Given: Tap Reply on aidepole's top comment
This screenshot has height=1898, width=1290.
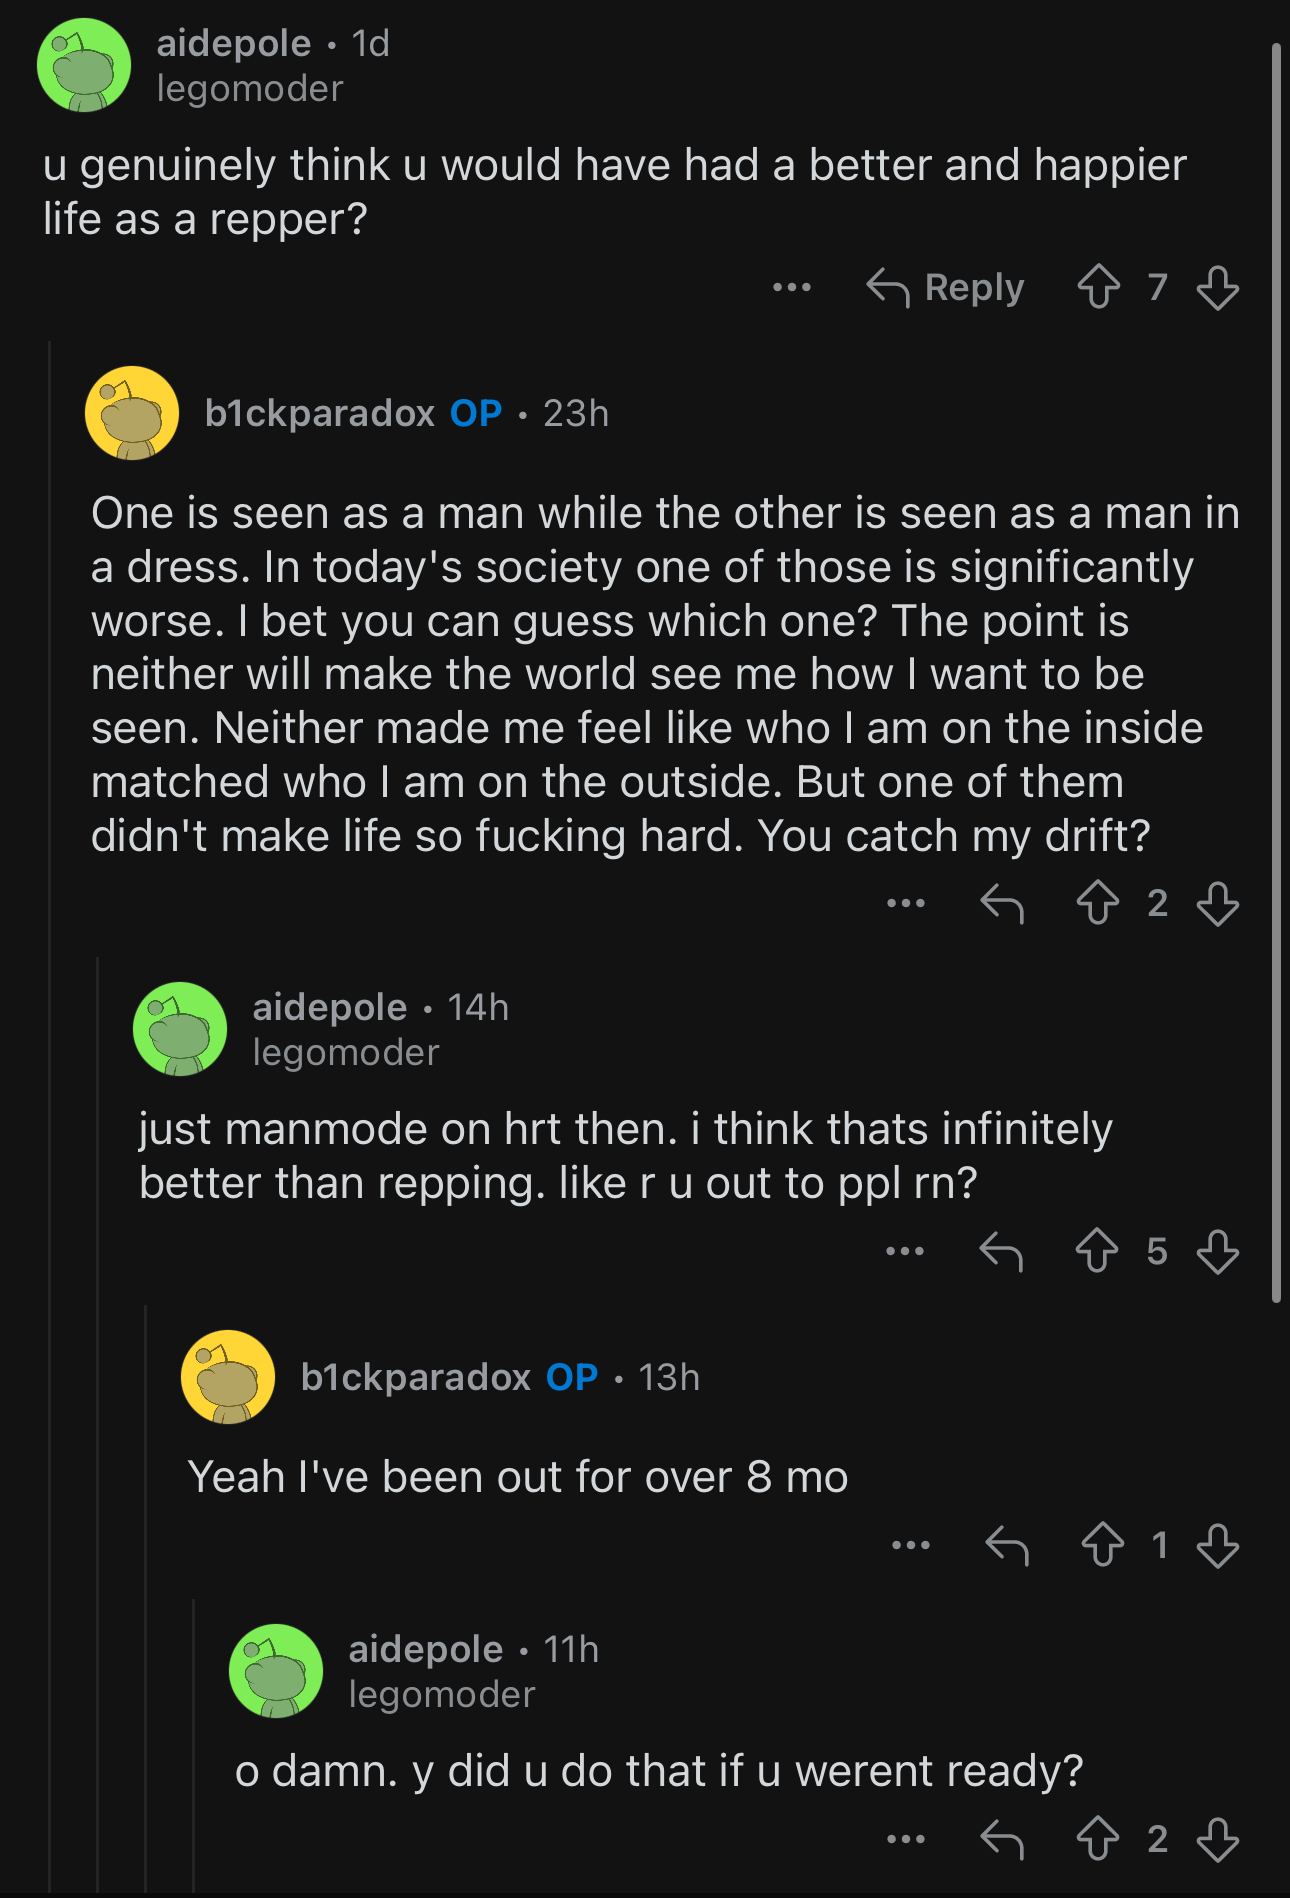Looking at the screenshot, I should click(x=945, y=287).
